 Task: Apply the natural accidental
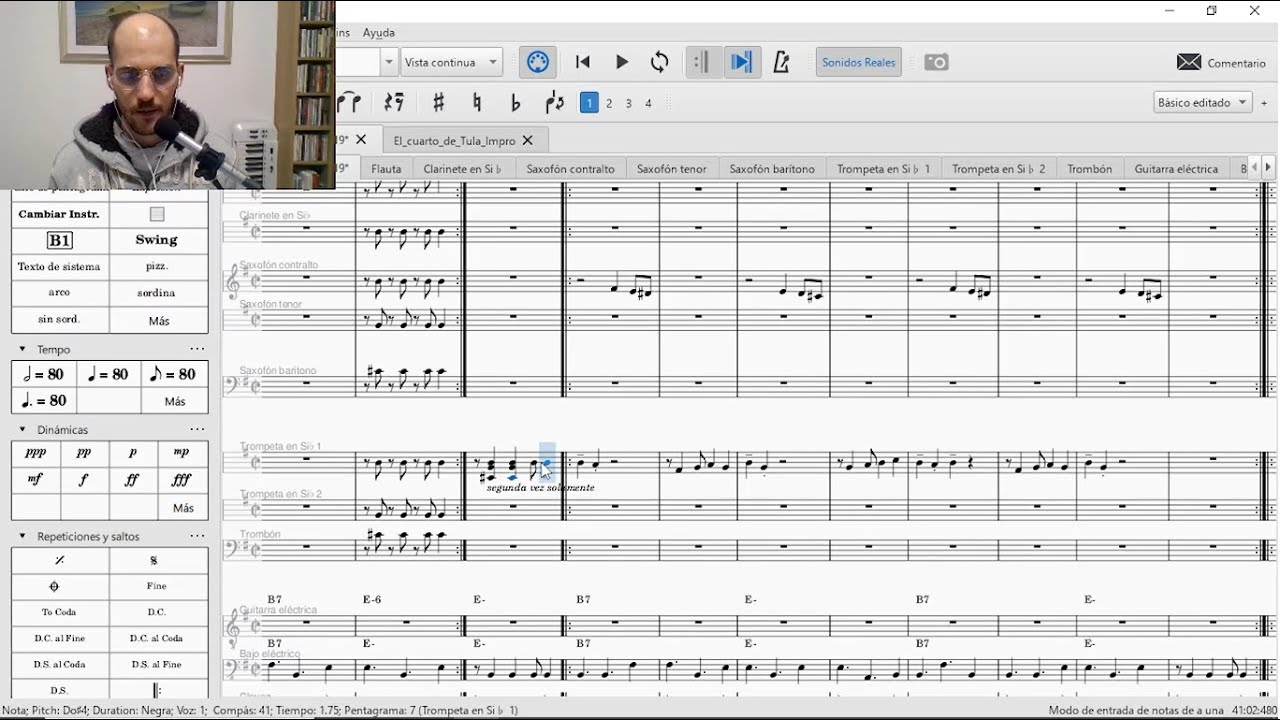coord(477,102)
